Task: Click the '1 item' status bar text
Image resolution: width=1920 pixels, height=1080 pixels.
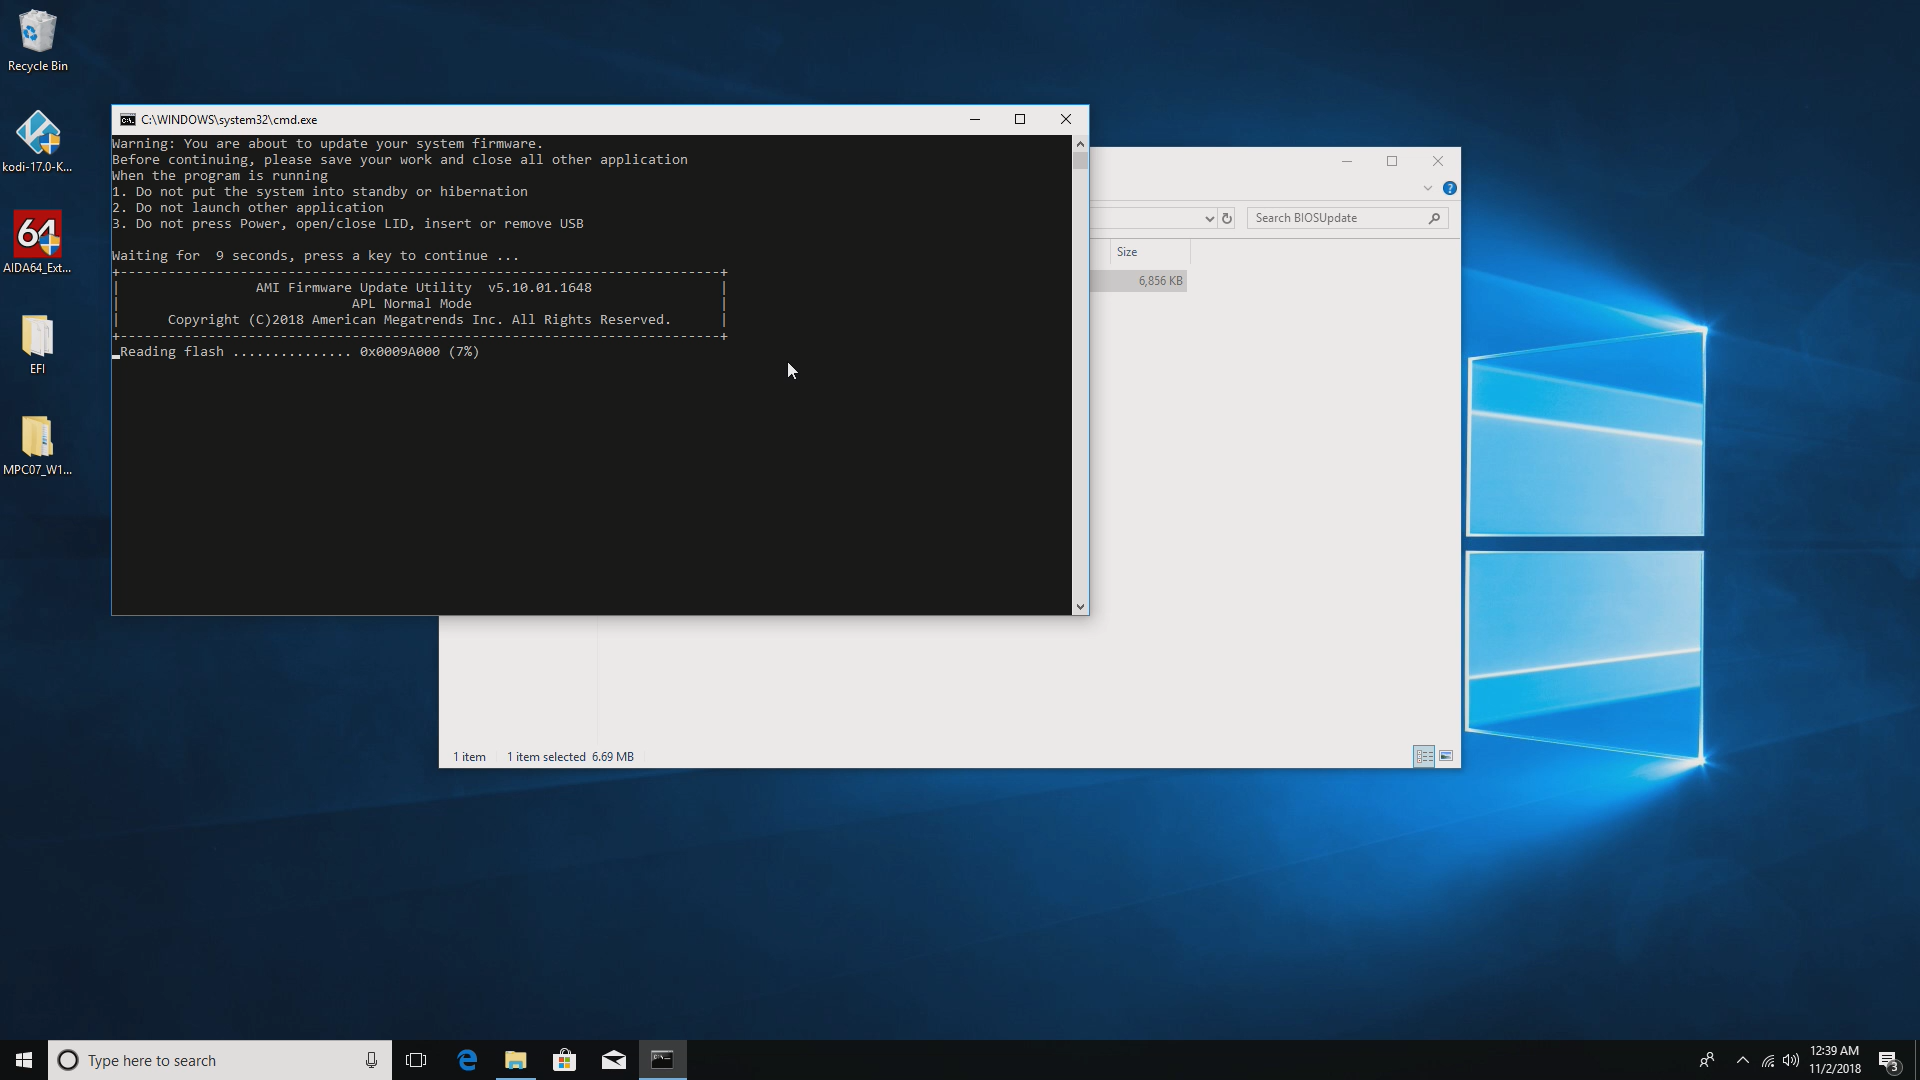Action: click(x=469, y=757)
